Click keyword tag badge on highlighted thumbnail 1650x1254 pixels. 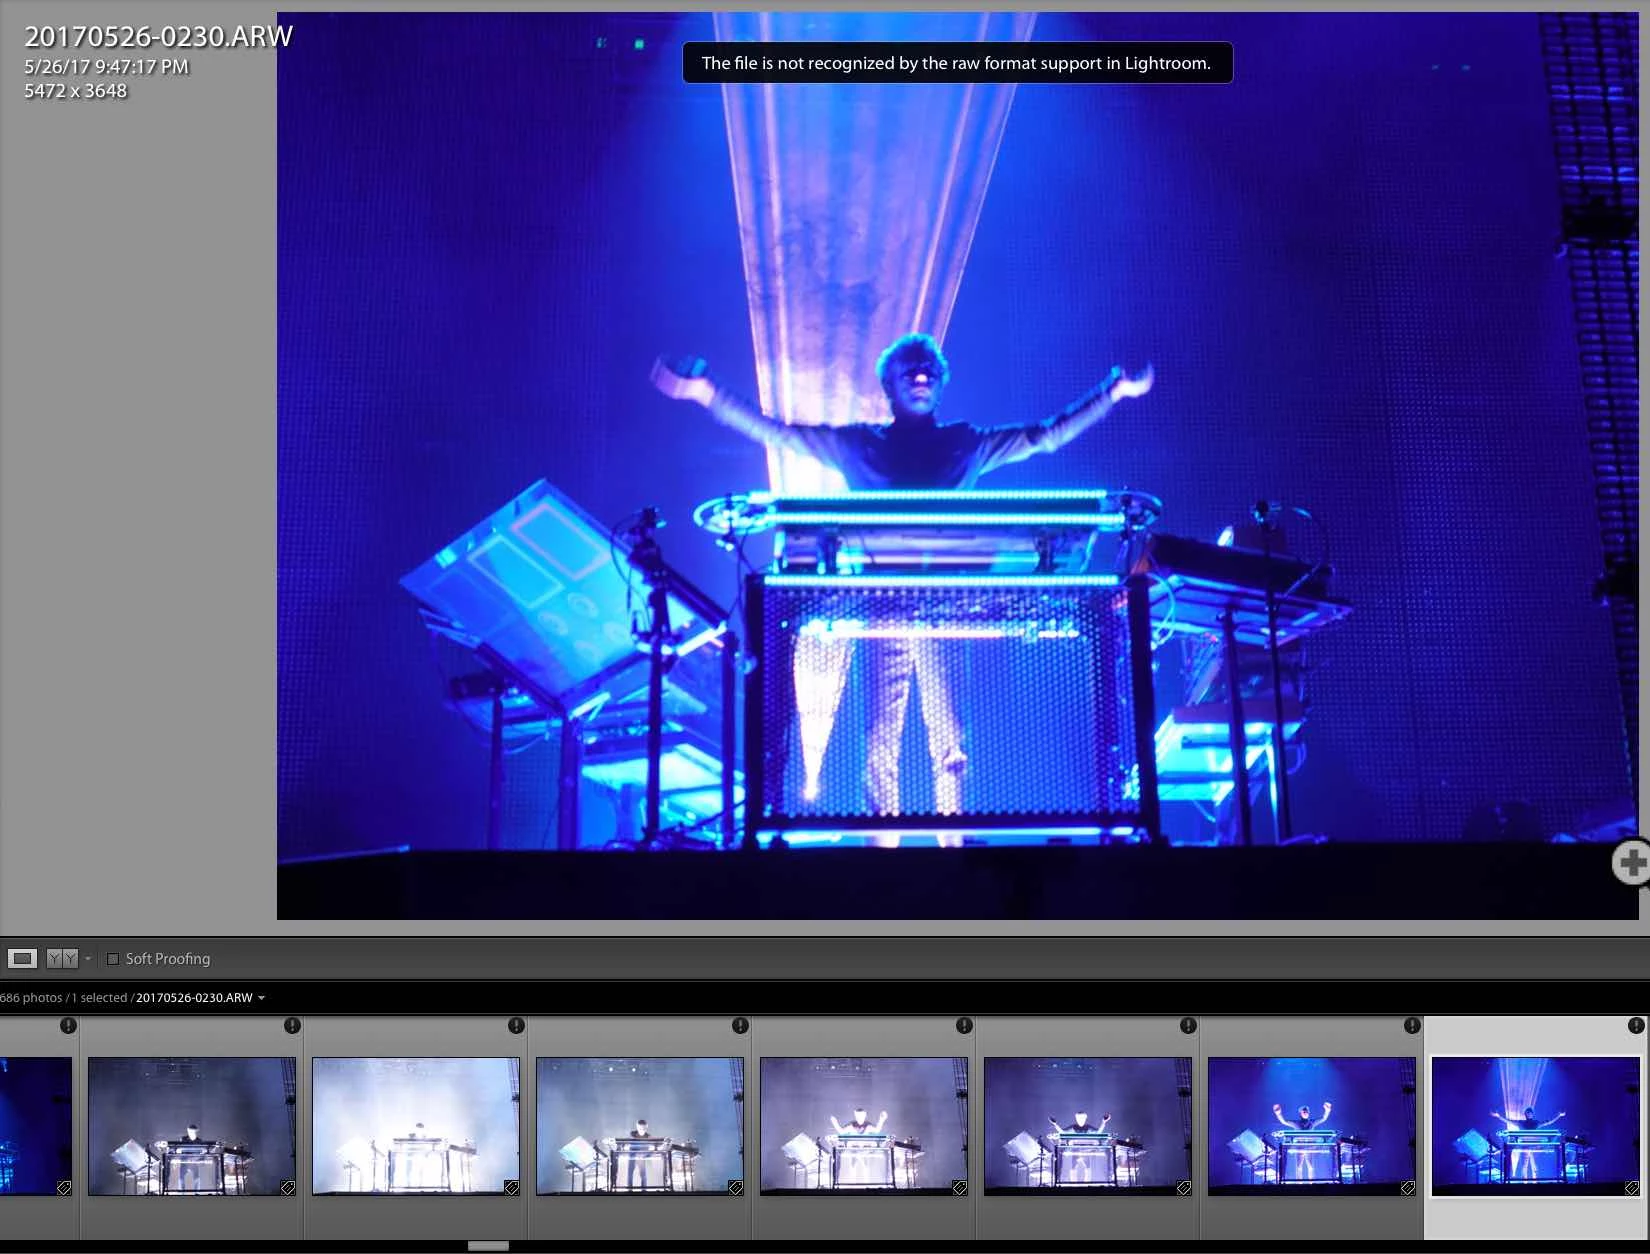tap(1631, 1188)
